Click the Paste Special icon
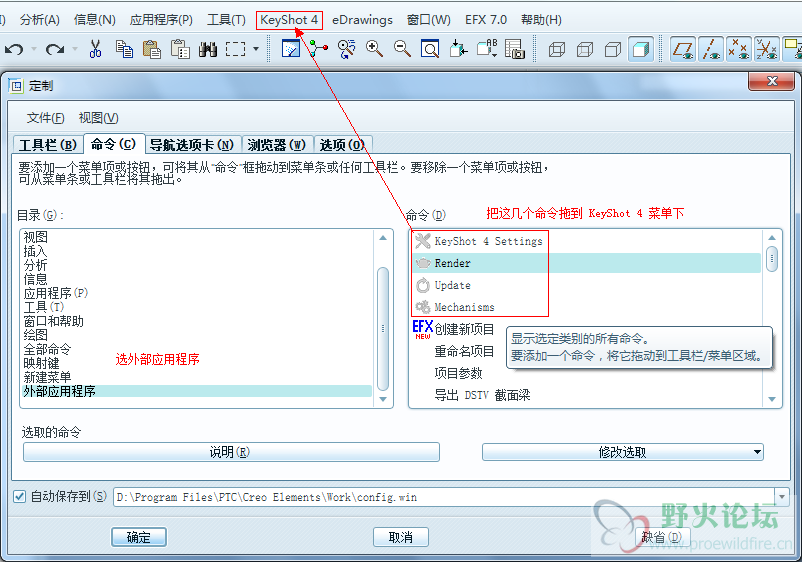This screenshot has width=802, height=562. click(x=180, y=49)
